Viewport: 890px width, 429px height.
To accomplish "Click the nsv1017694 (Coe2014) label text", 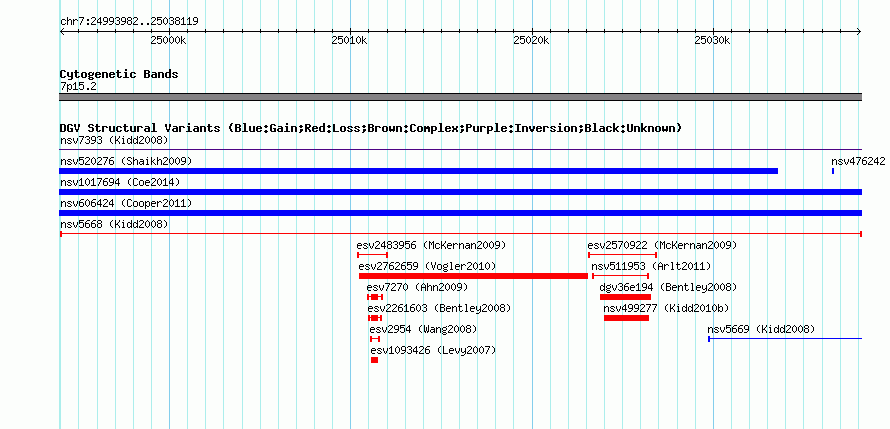I will click(120, 182).
